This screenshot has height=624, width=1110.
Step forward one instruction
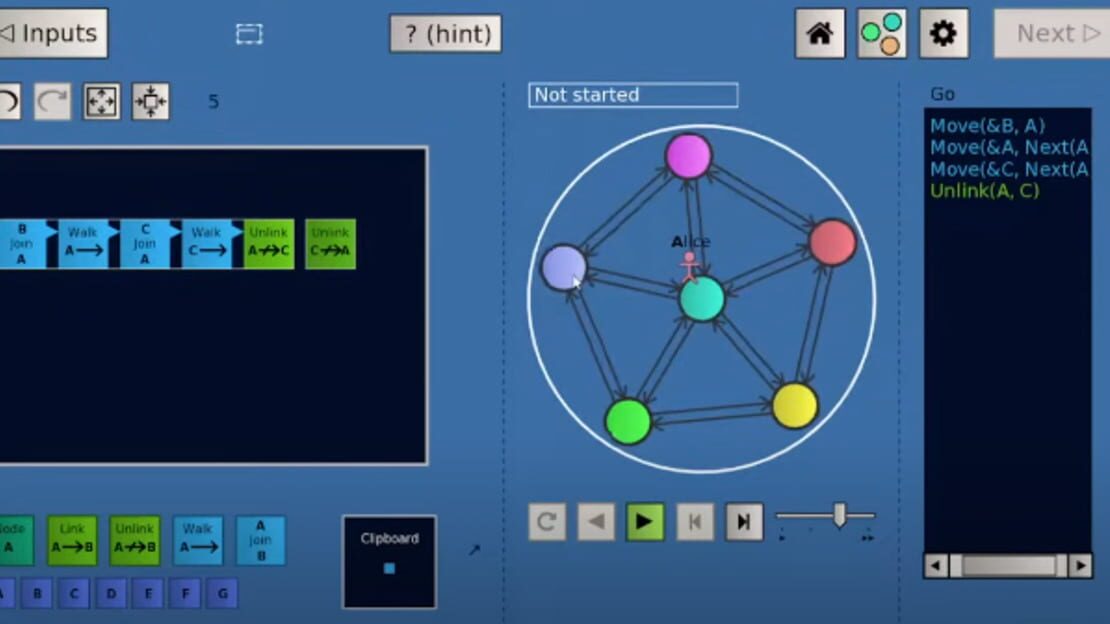coord(744,522)
